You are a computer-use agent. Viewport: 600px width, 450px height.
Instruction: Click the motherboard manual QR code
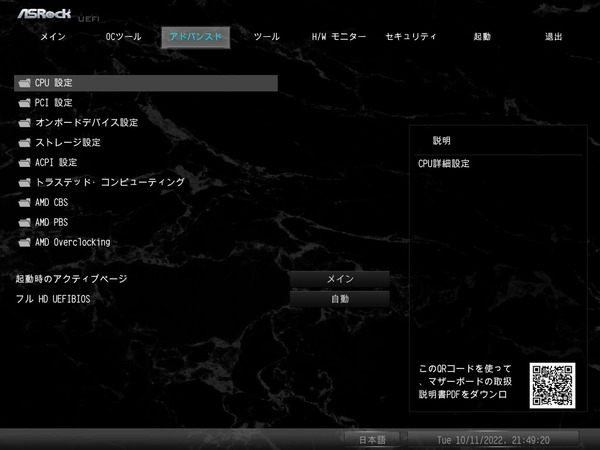pos(552,385)
